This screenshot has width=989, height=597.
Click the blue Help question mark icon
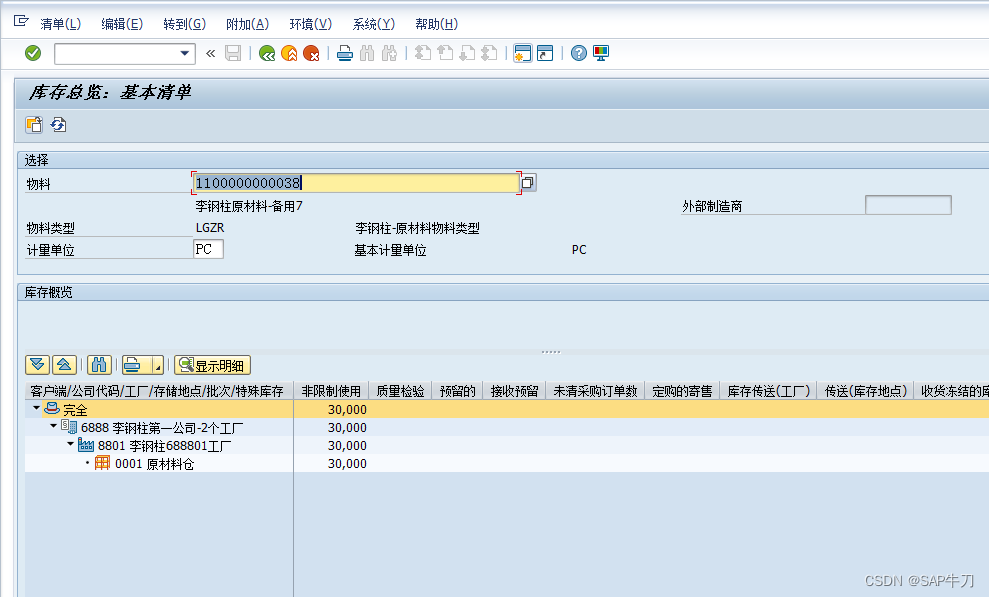point(578,54)
